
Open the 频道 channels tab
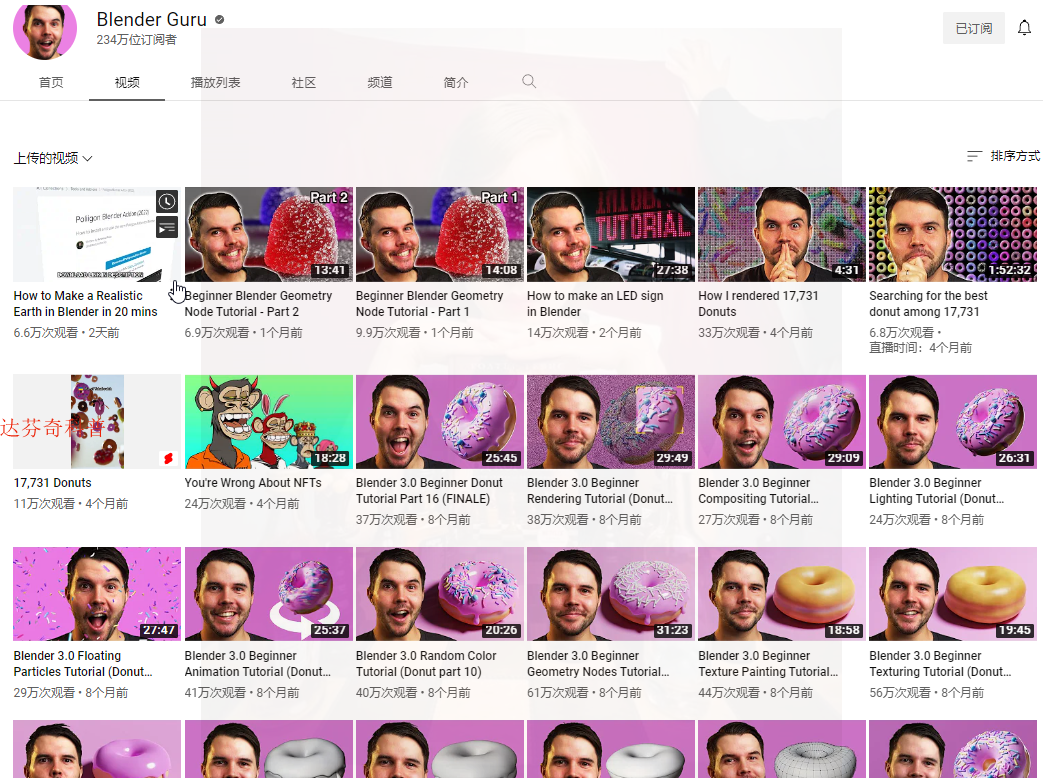pos(380,82)
